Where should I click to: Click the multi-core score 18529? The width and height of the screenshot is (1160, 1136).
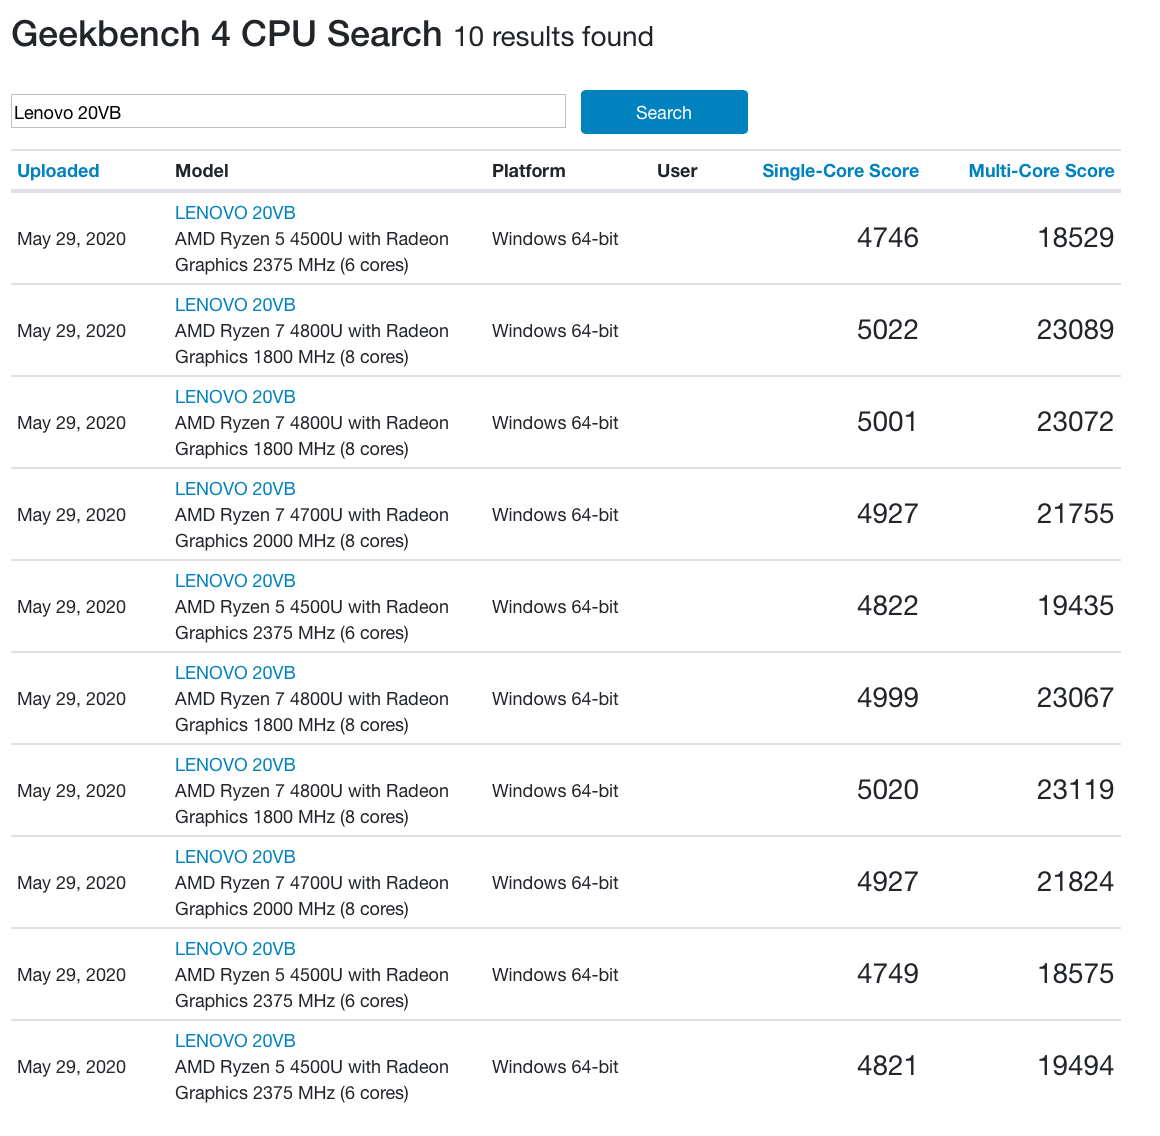click(1076, 238)
